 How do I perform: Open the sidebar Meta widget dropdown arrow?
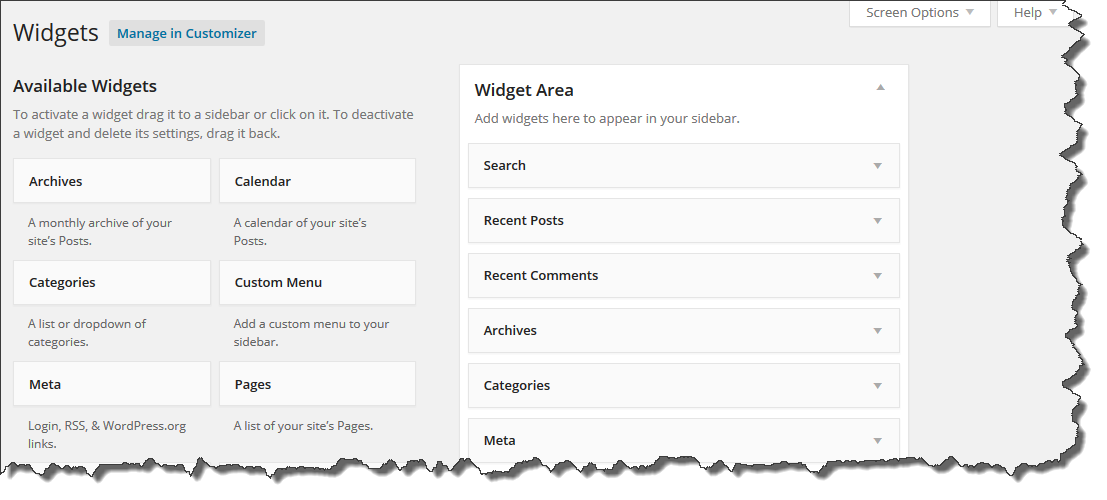[877, 441]
